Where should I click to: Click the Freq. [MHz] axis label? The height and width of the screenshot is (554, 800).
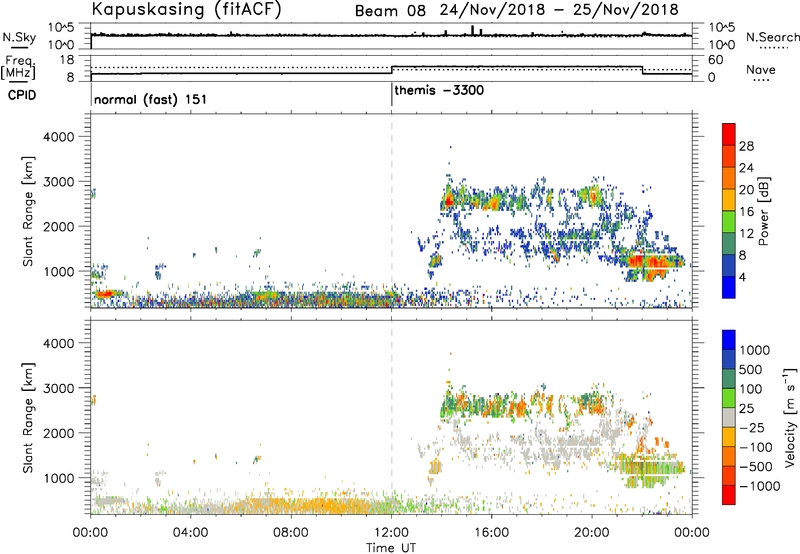point(18,67)
